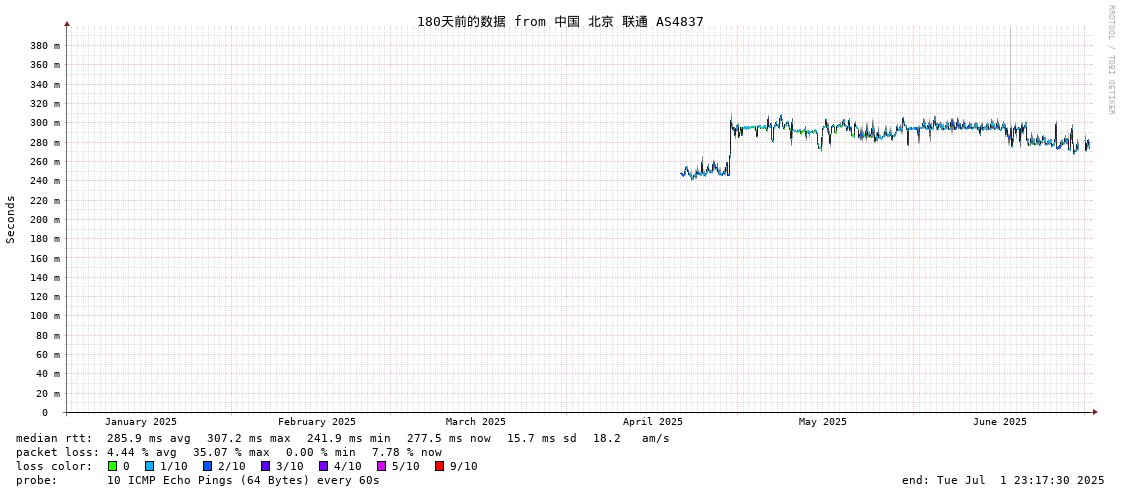Image resolution: width=1121 pixels, height=494 pixels.
Task: Click the "80 m" y-axis value
Action: point(48,335)
